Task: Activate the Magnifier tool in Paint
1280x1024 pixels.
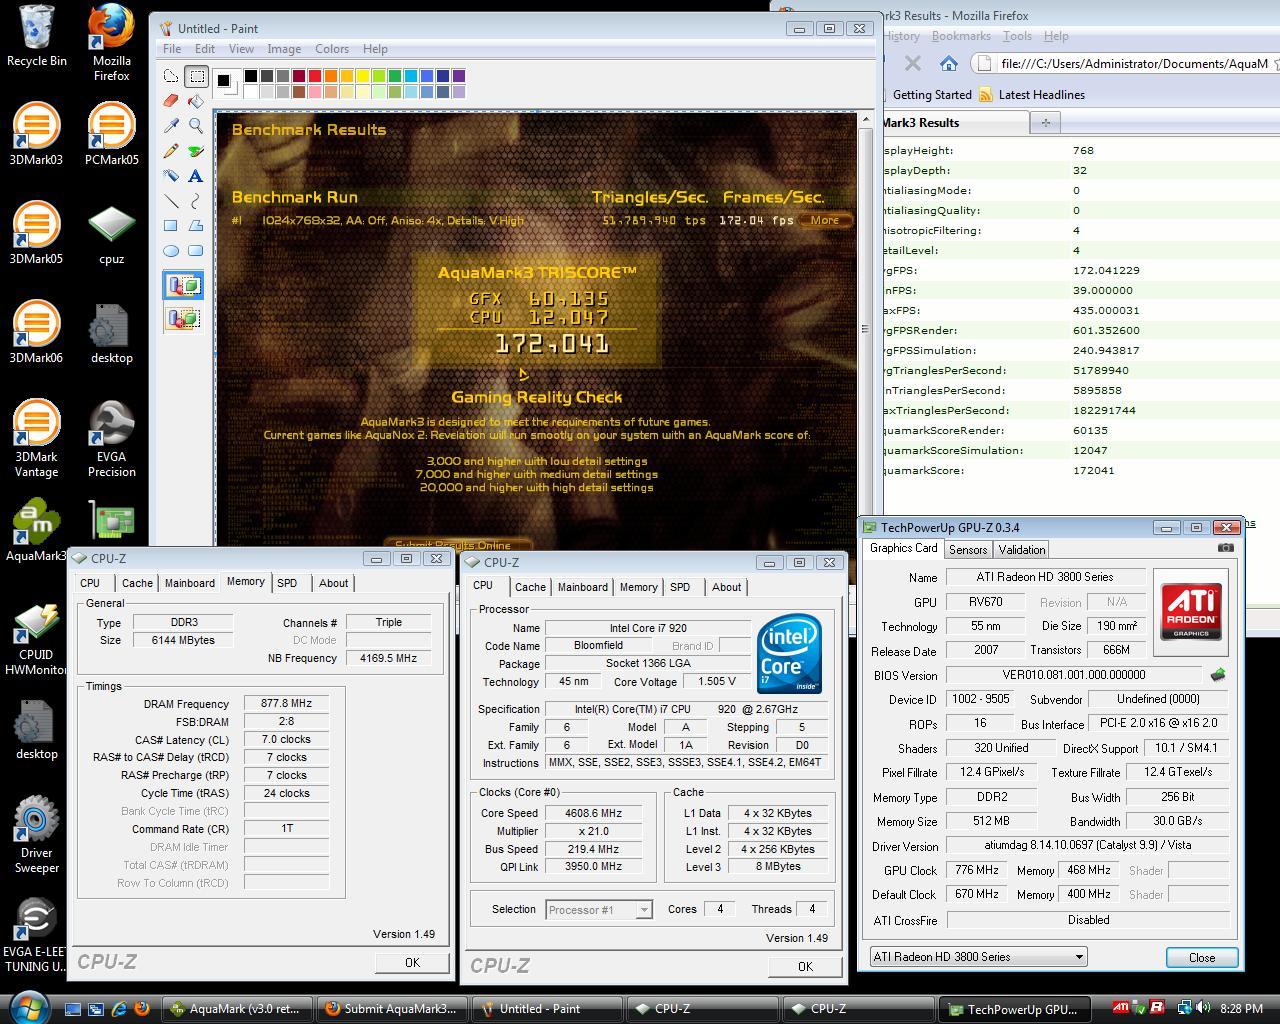Action: pos(196,126)
